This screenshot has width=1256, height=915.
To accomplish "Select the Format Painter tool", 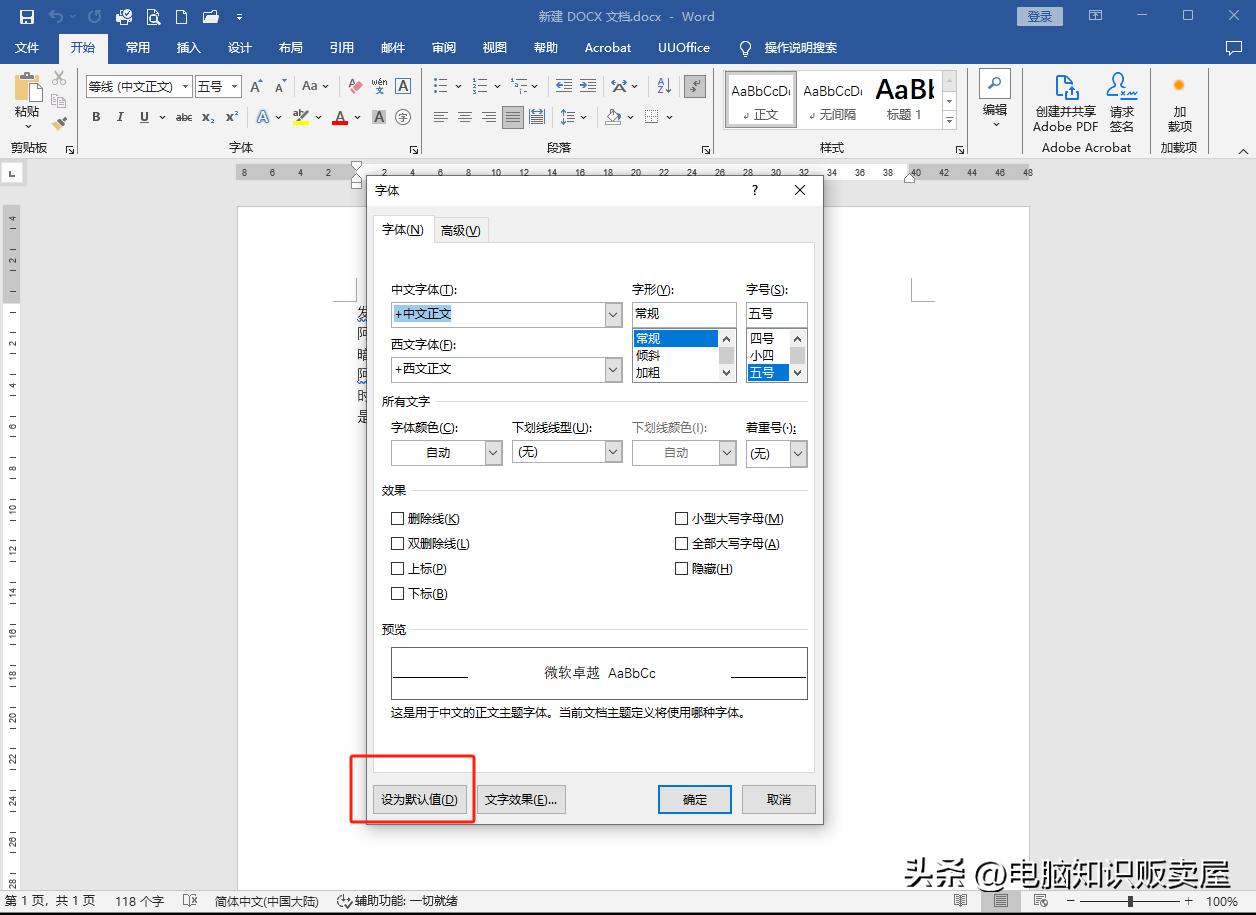I will tap(59, 123).
